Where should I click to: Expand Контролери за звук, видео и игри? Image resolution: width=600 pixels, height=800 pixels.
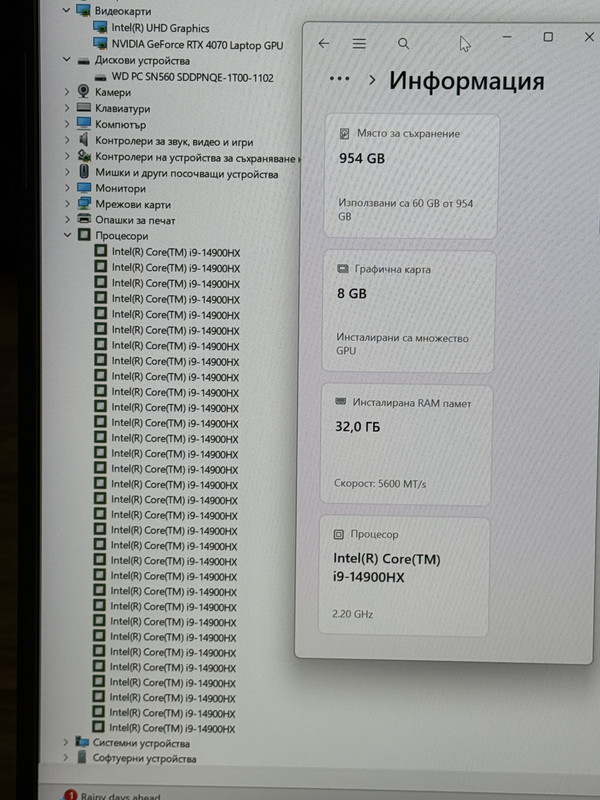coord(67,140)
